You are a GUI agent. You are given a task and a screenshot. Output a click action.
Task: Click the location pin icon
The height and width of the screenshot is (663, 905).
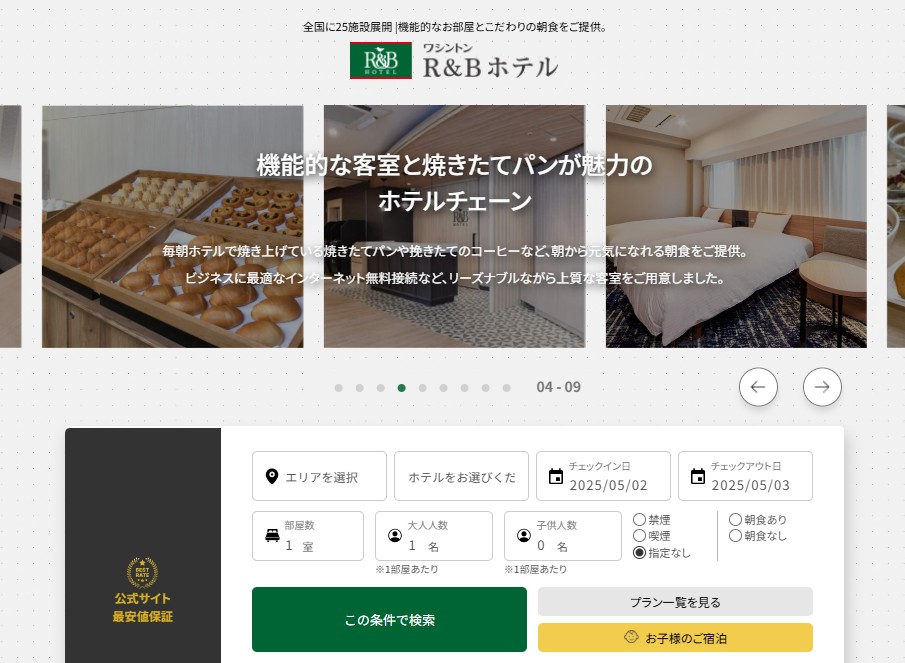point(272,476)
